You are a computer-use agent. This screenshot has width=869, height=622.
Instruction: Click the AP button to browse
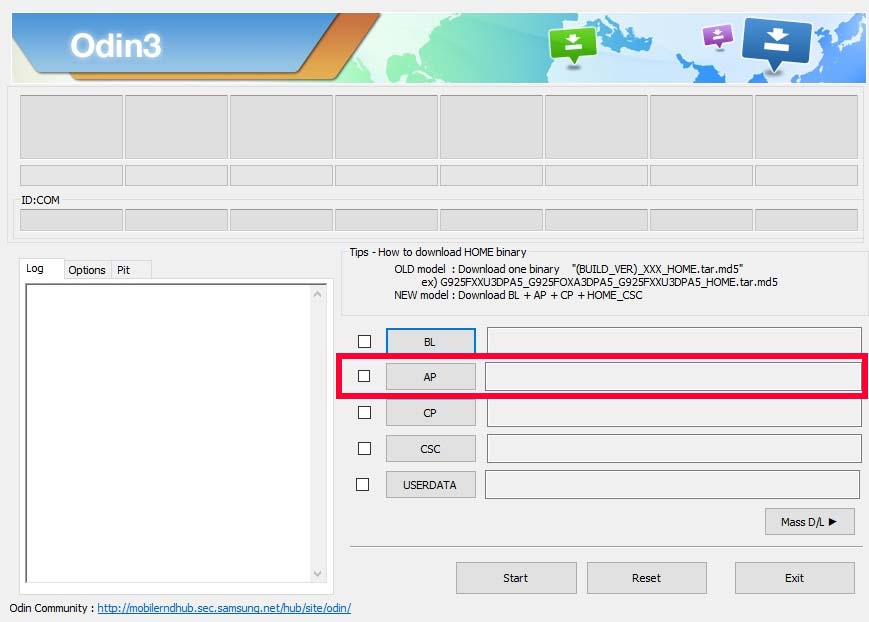click(x=431, y=377)
